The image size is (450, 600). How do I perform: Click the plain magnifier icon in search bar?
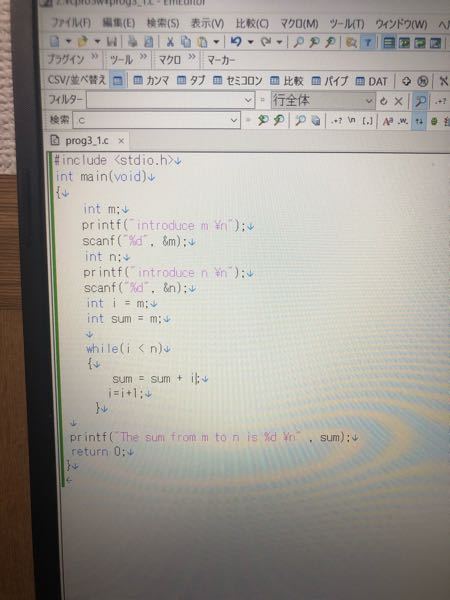[x=300, y=121]
